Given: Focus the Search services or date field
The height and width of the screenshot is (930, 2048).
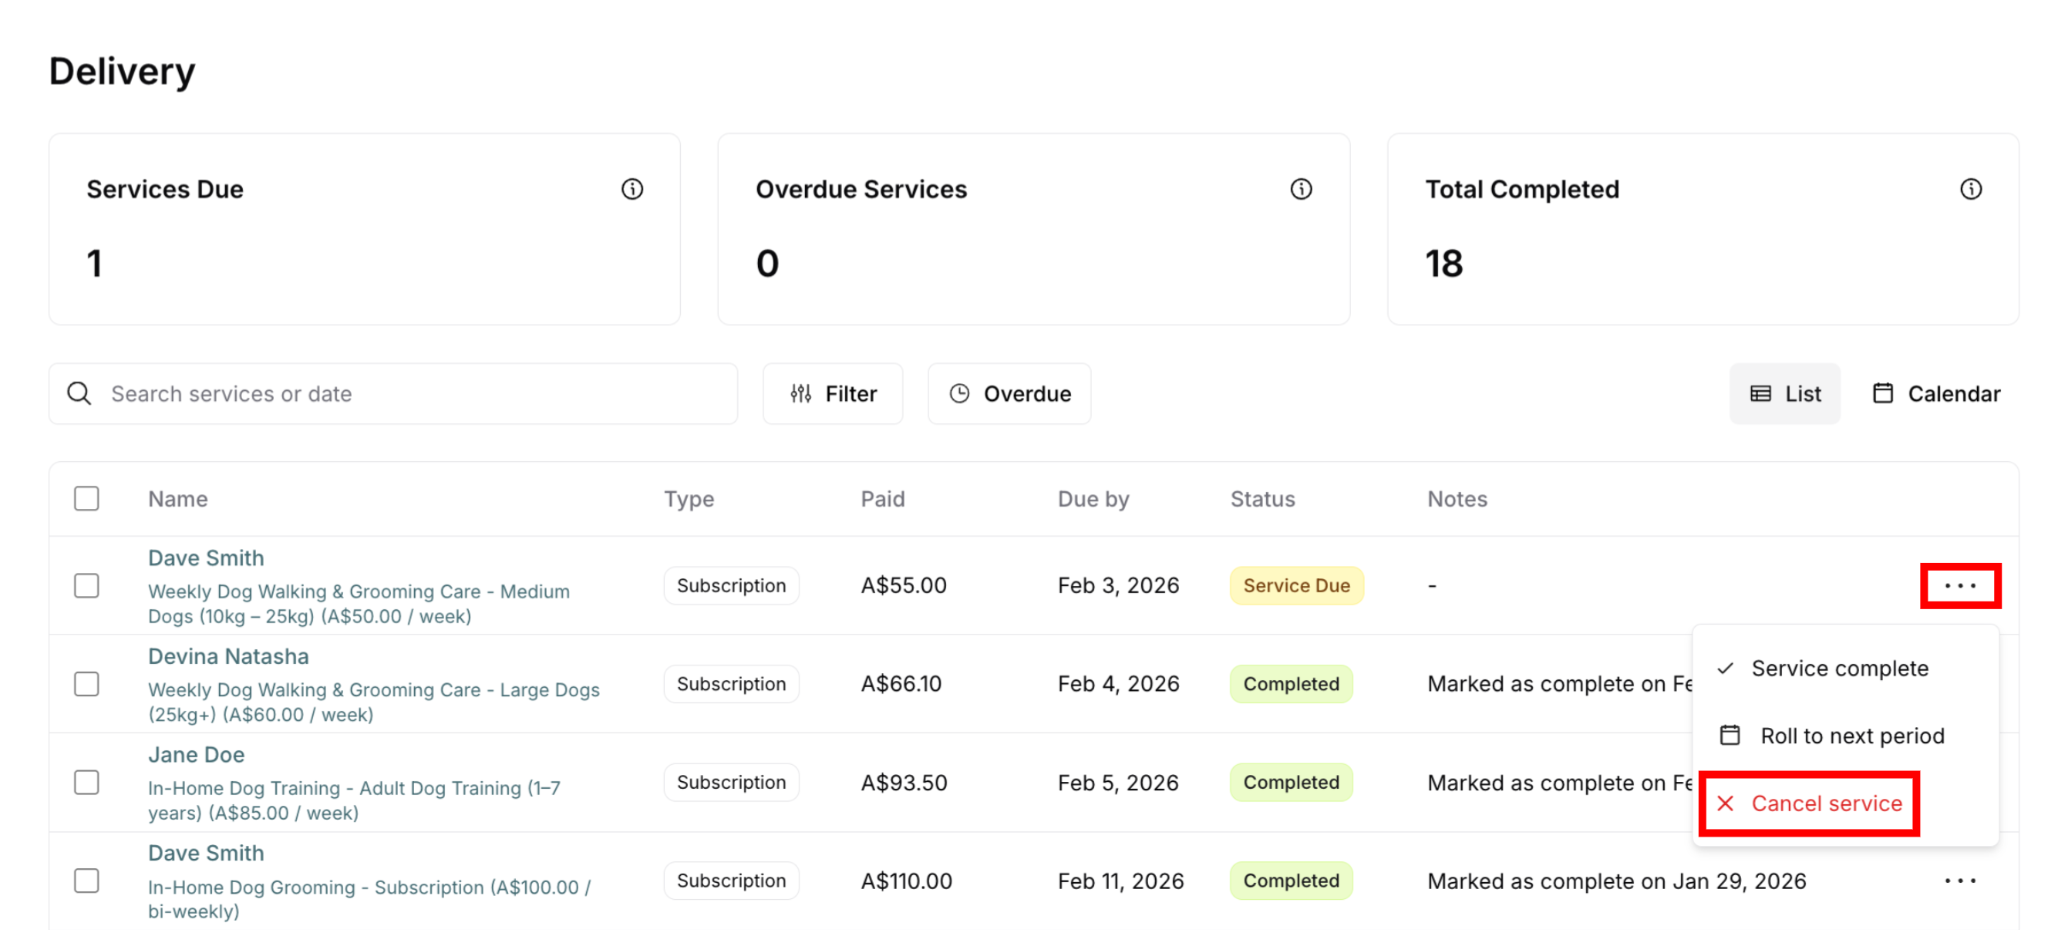Looking at the screenshot, I should (393, 394).
